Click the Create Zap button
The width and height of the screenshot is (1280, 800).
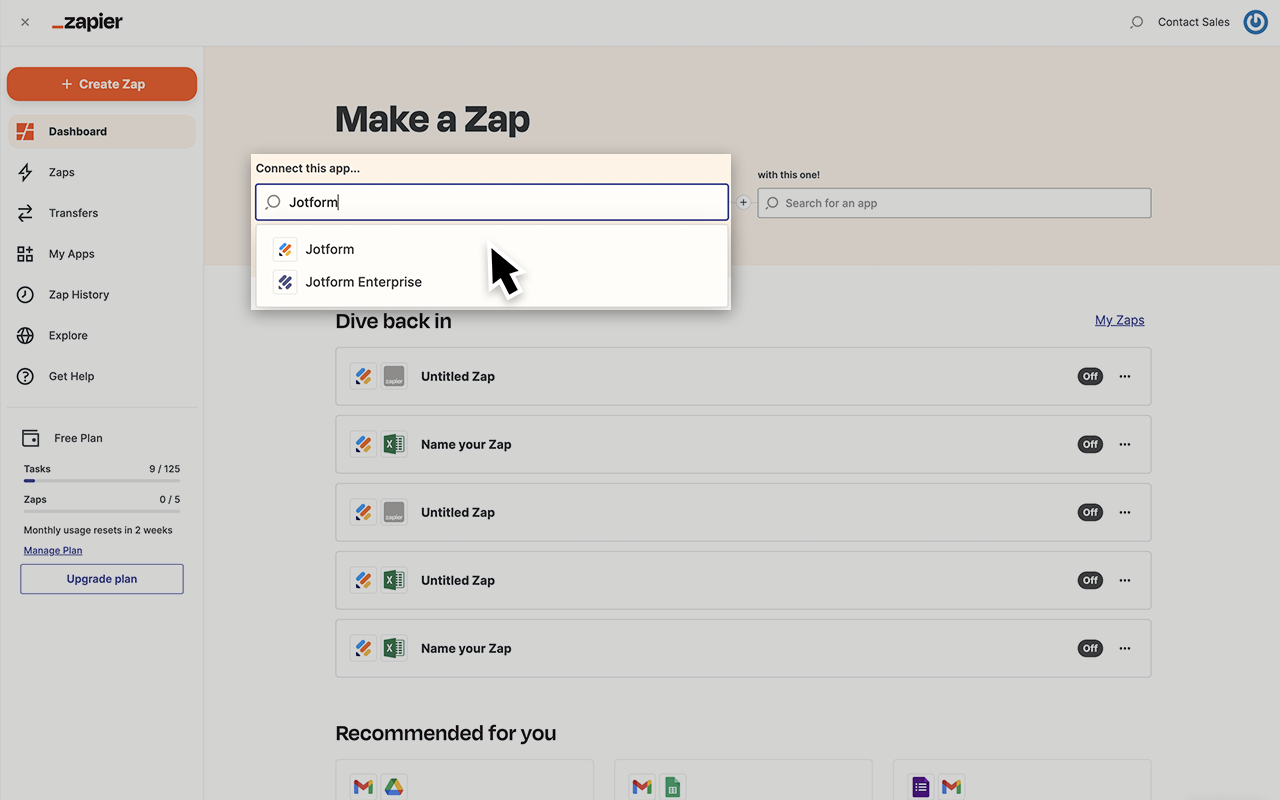(x=101, y=84)
